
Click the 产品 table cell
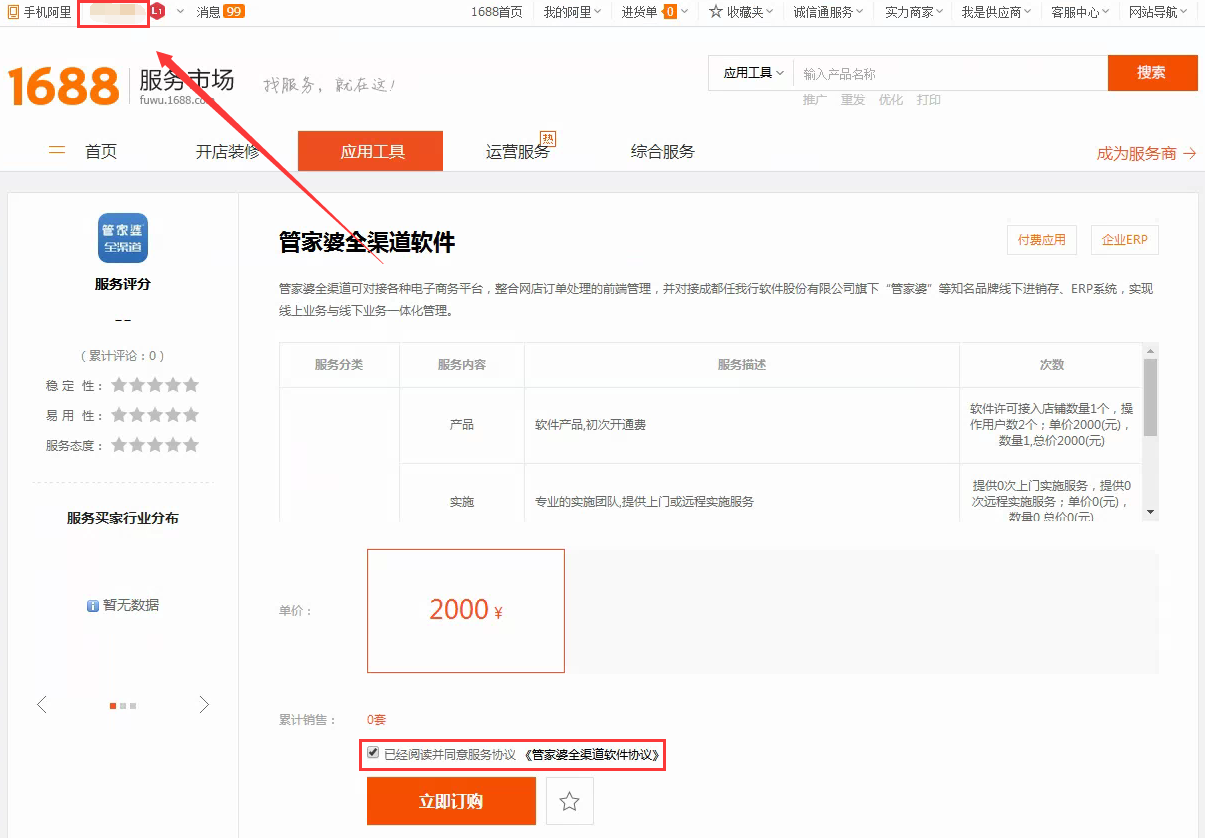point(462,425)
